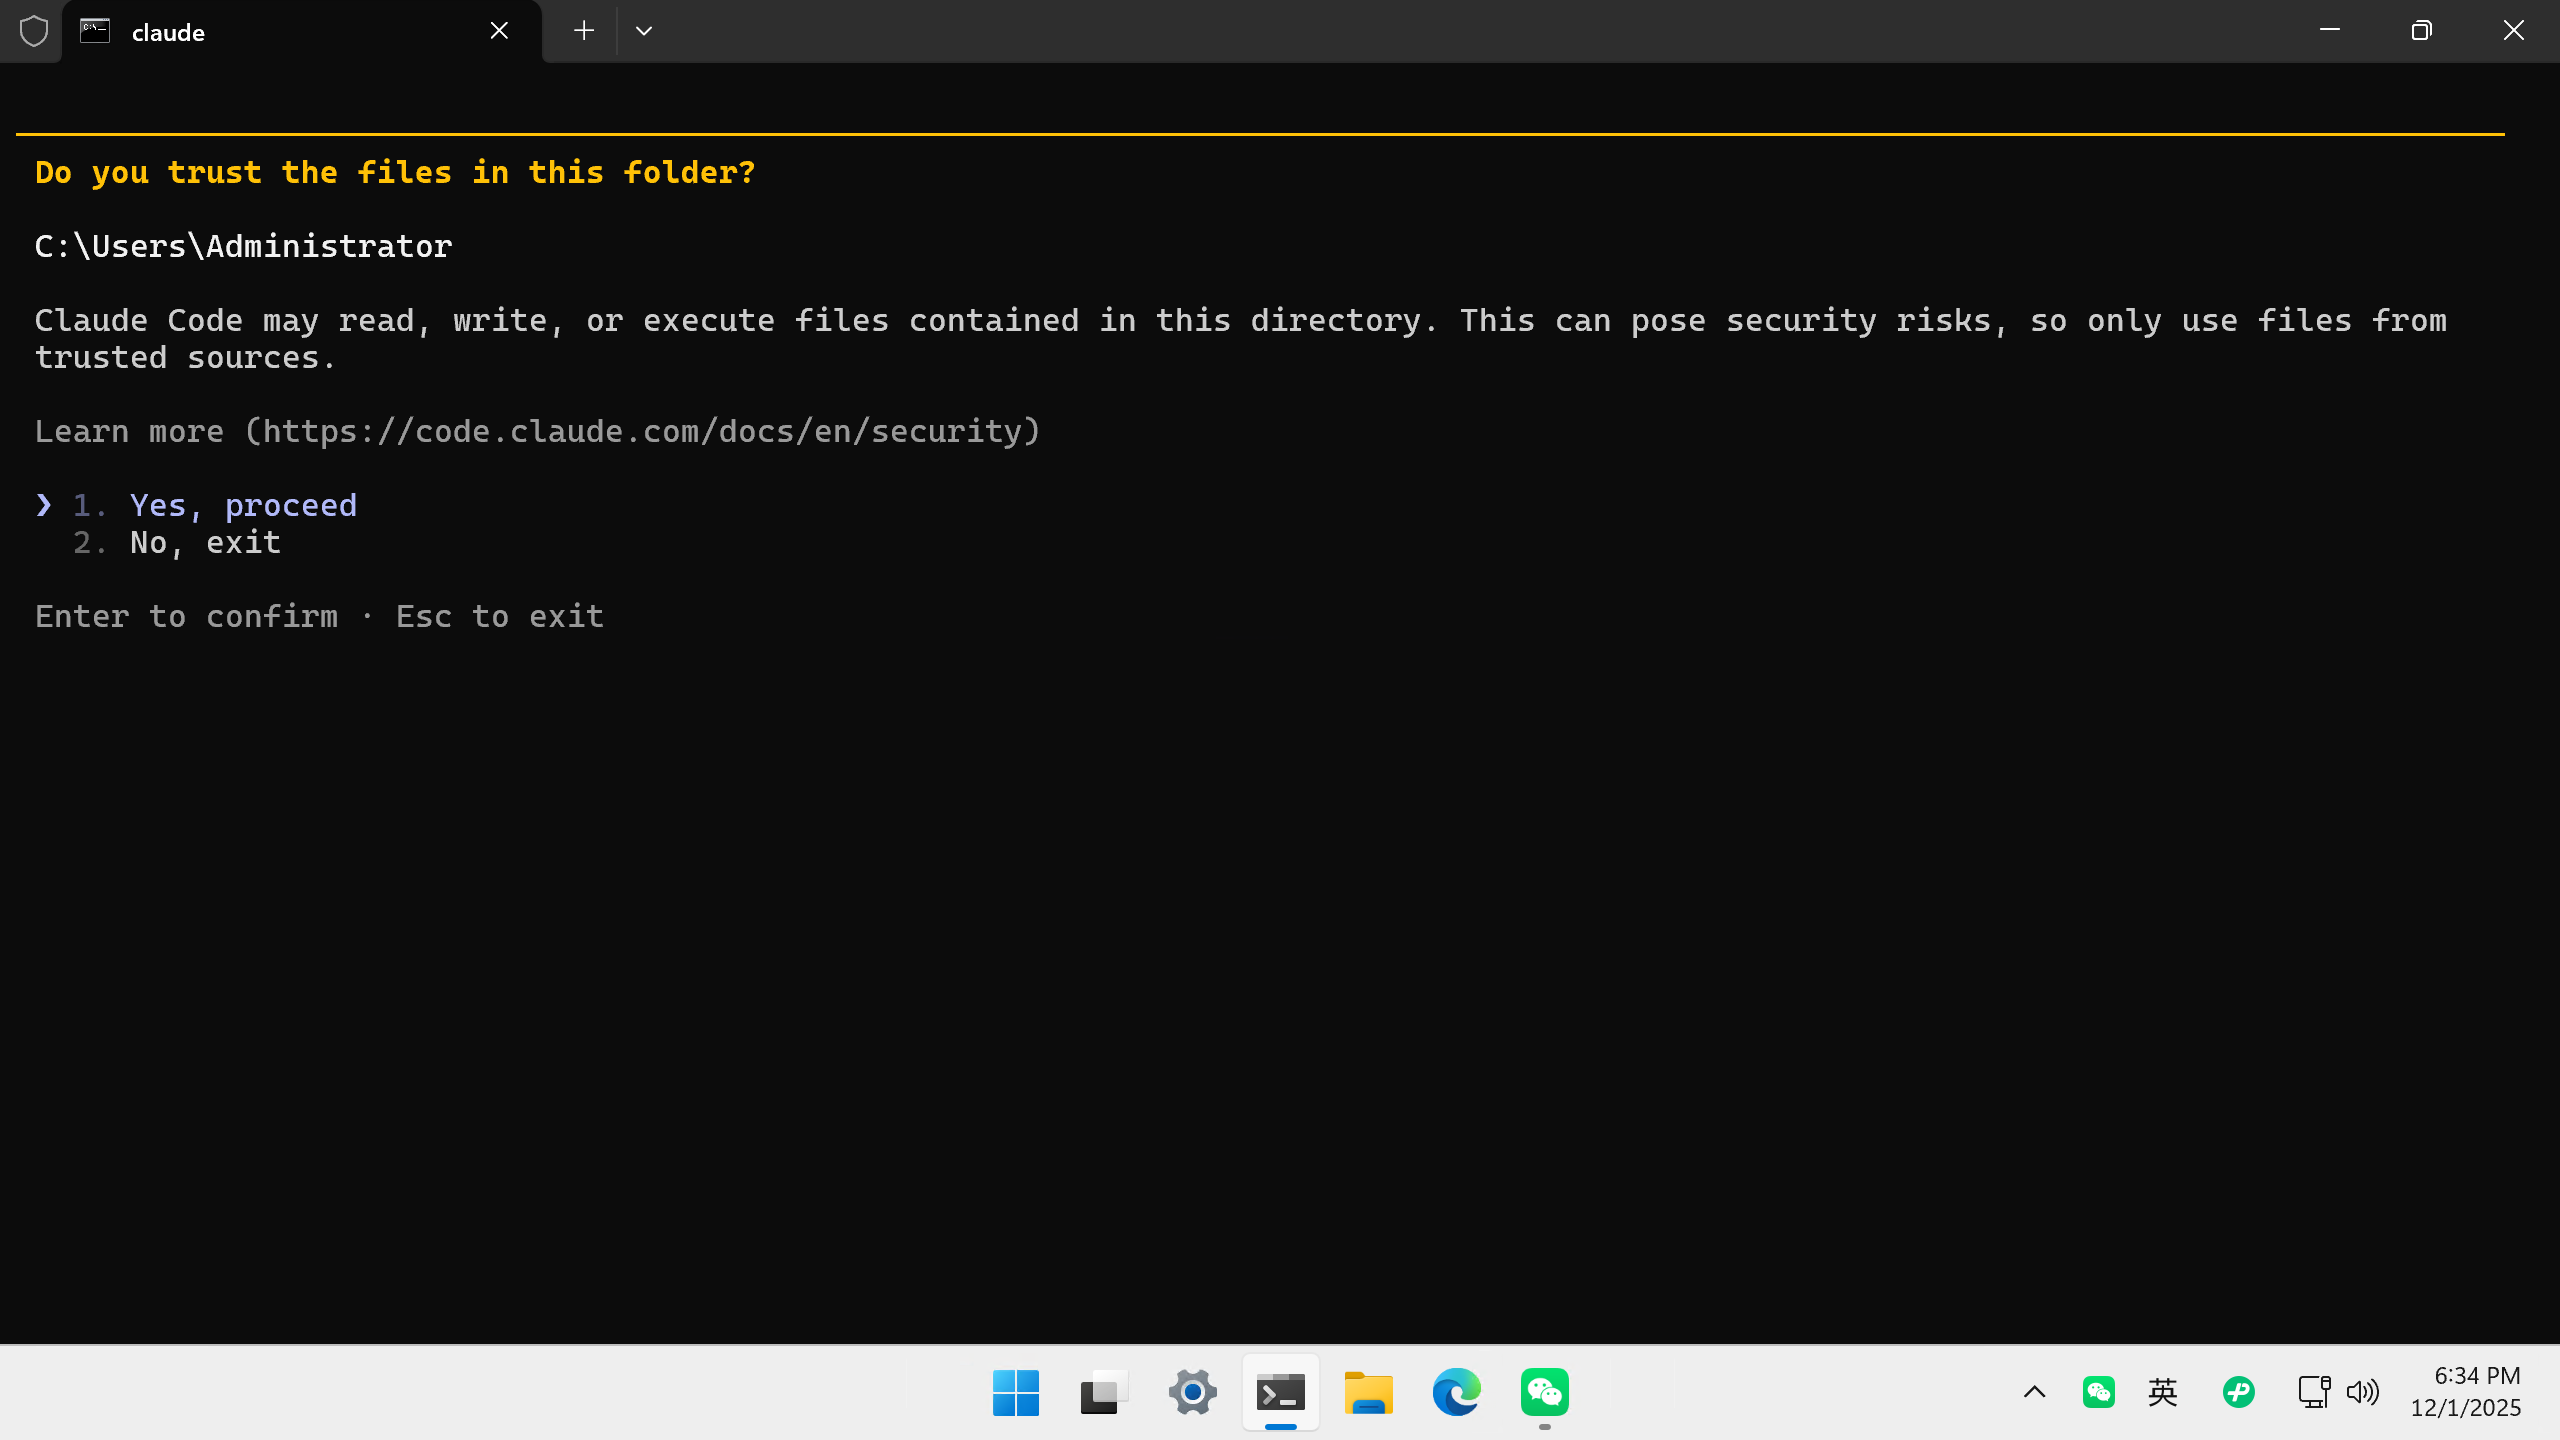Open the Windows Start menu
Screen dimensions: 2560x1440
coord(1016,1392)
